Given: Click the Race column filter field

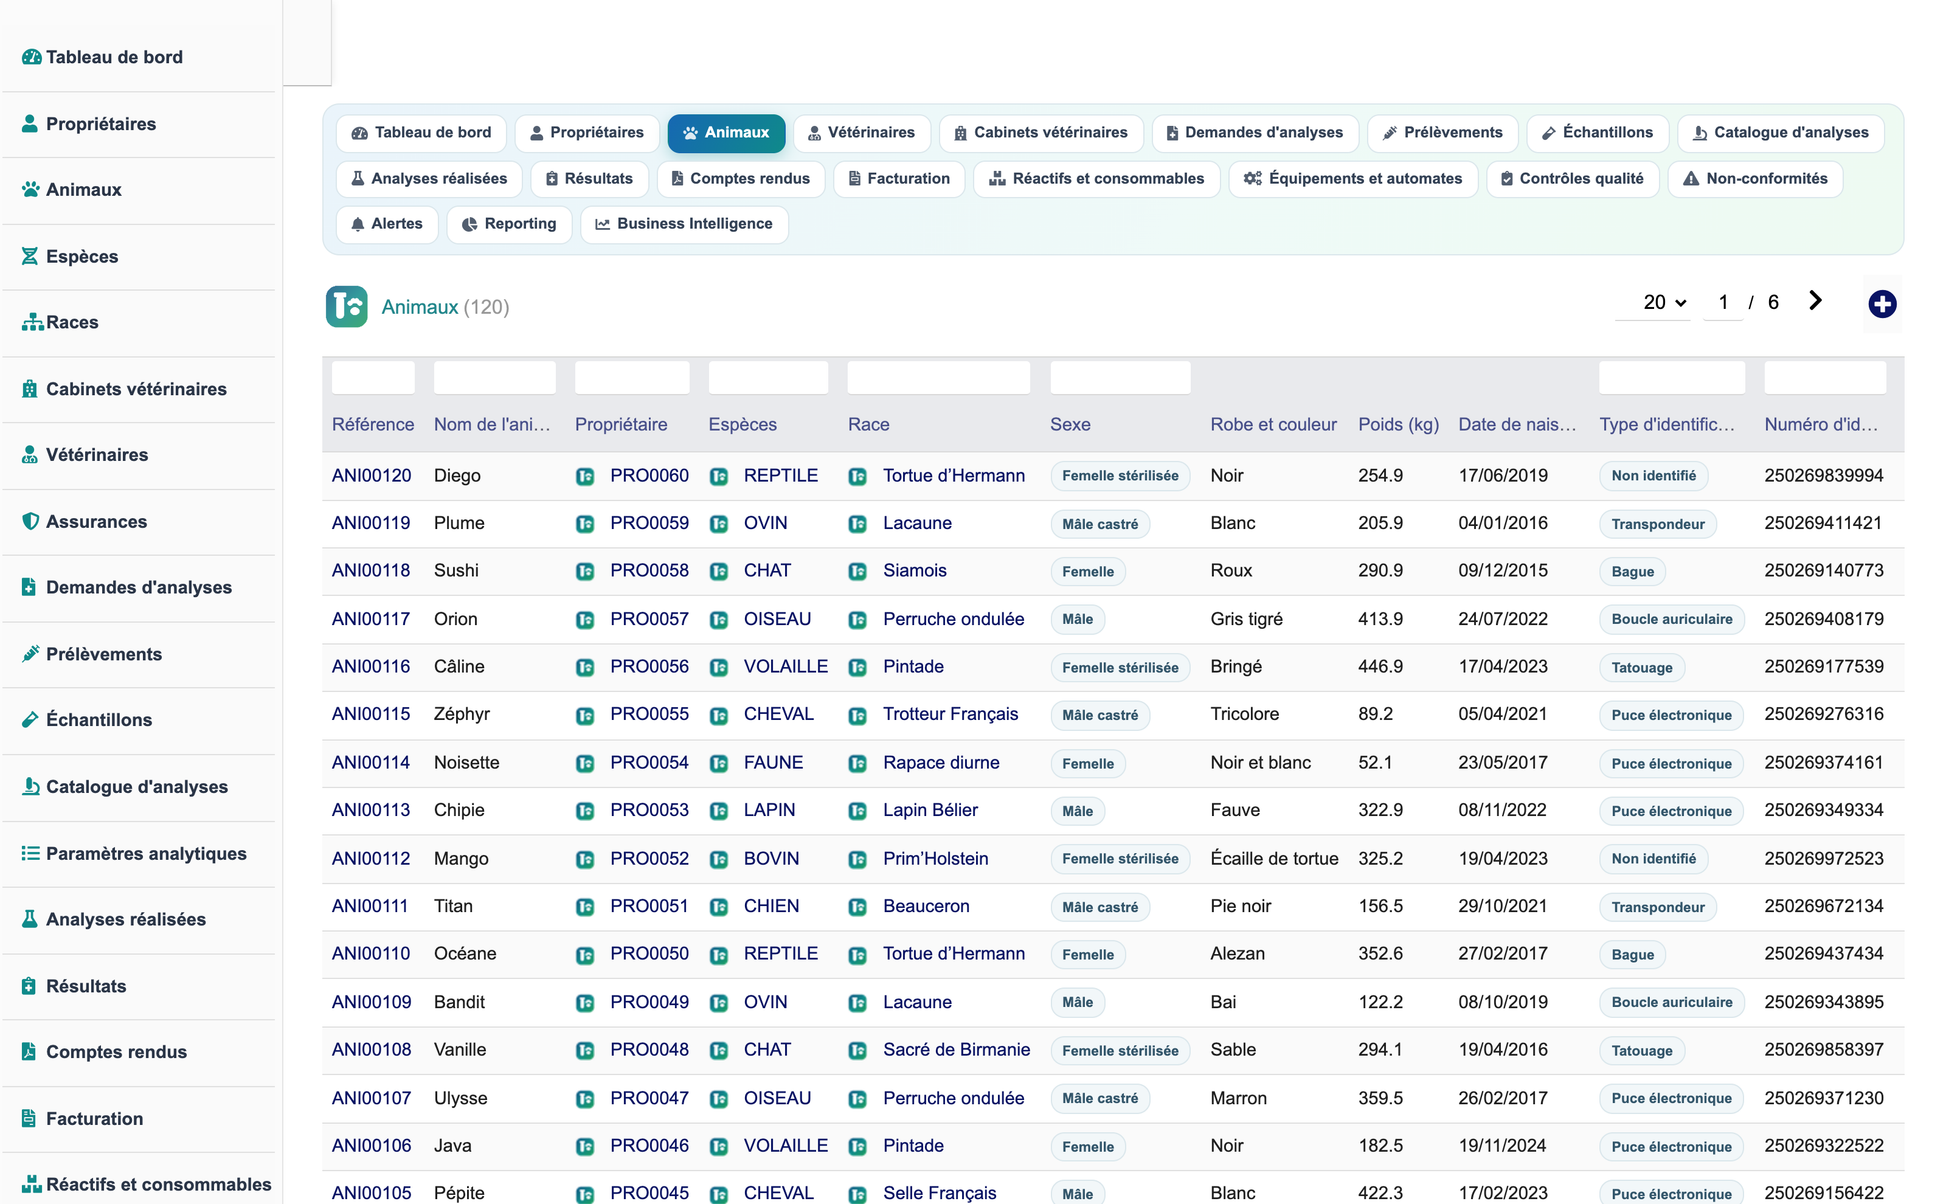Looking at the screenshot, I should click(938, 378).
